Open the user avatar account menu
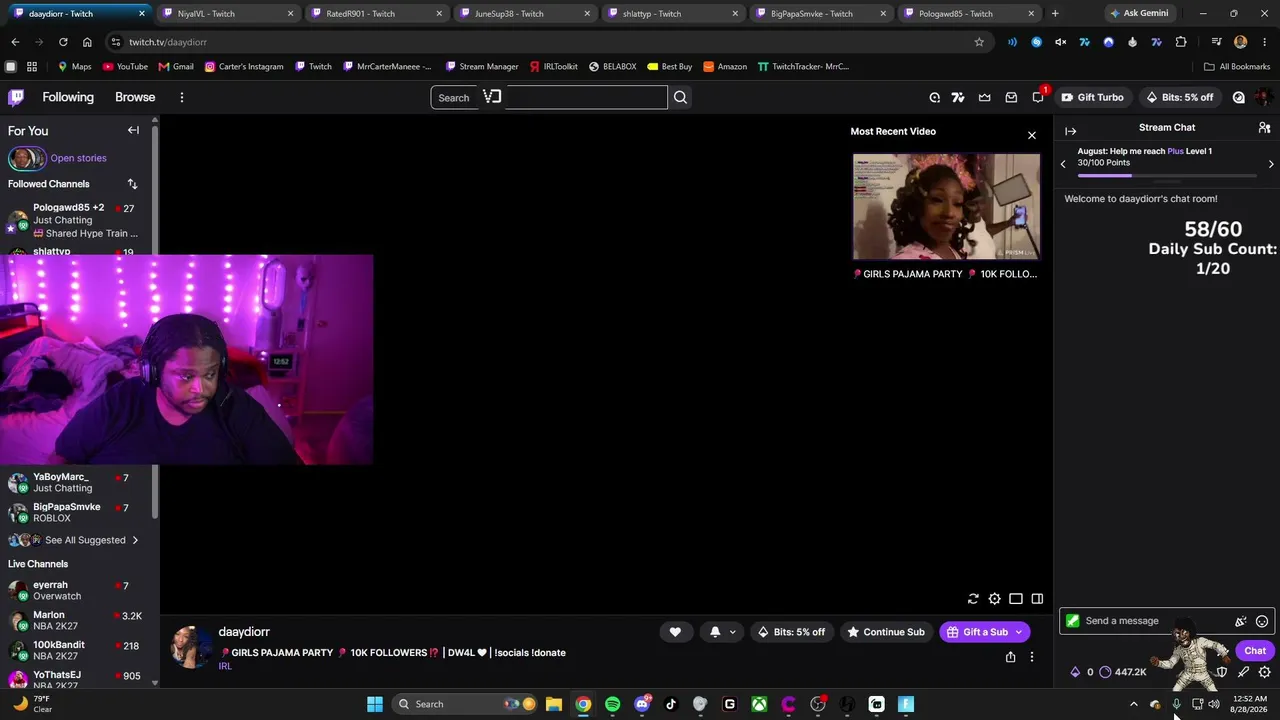Viewport: 1280px width, 720px height. pos(1264,97)
